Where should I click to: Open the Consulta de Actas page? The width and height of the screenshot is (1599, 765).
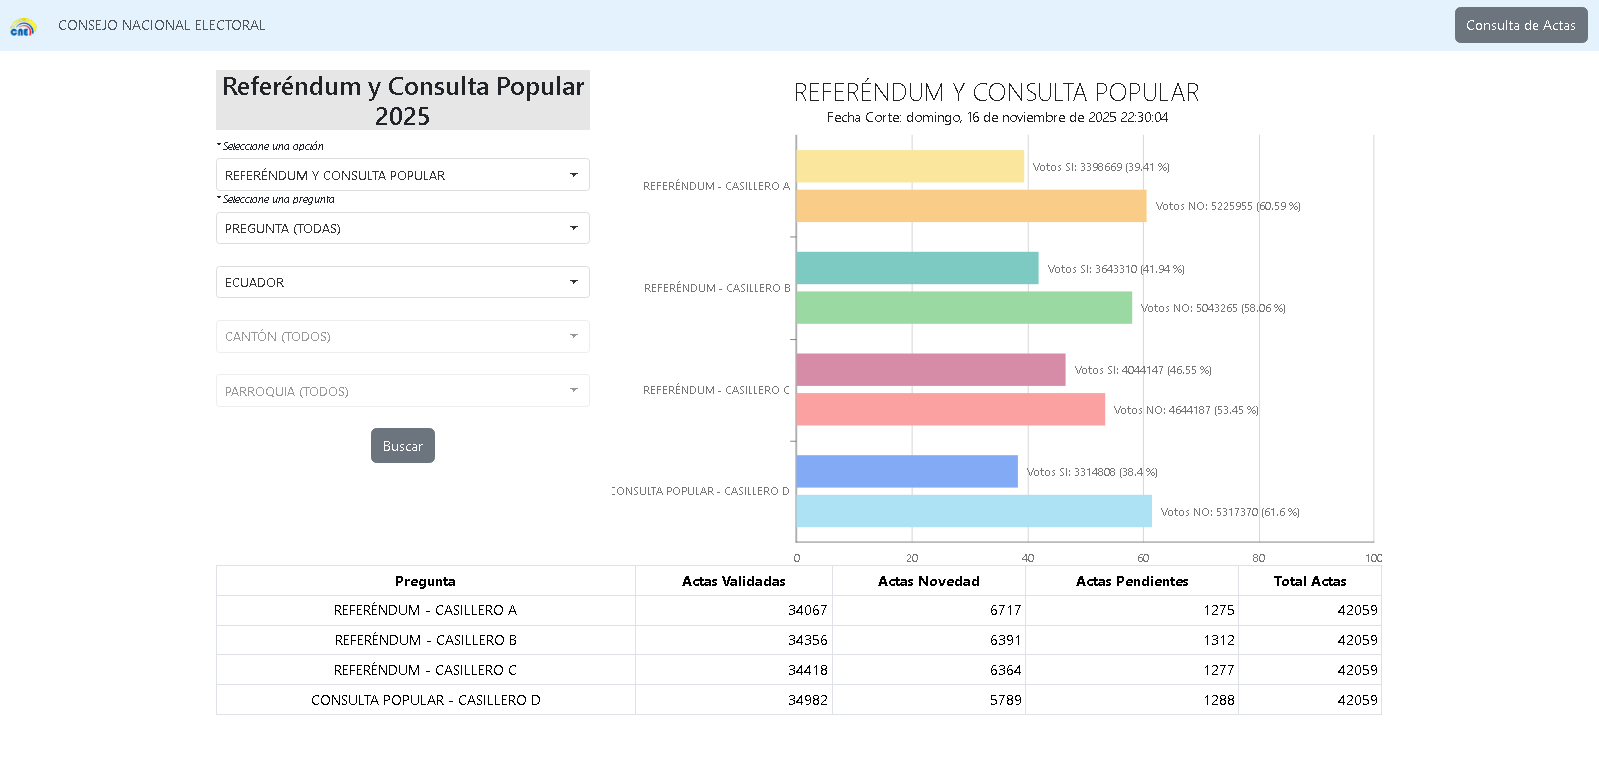pyautogui.click(x=1520, y=25)
